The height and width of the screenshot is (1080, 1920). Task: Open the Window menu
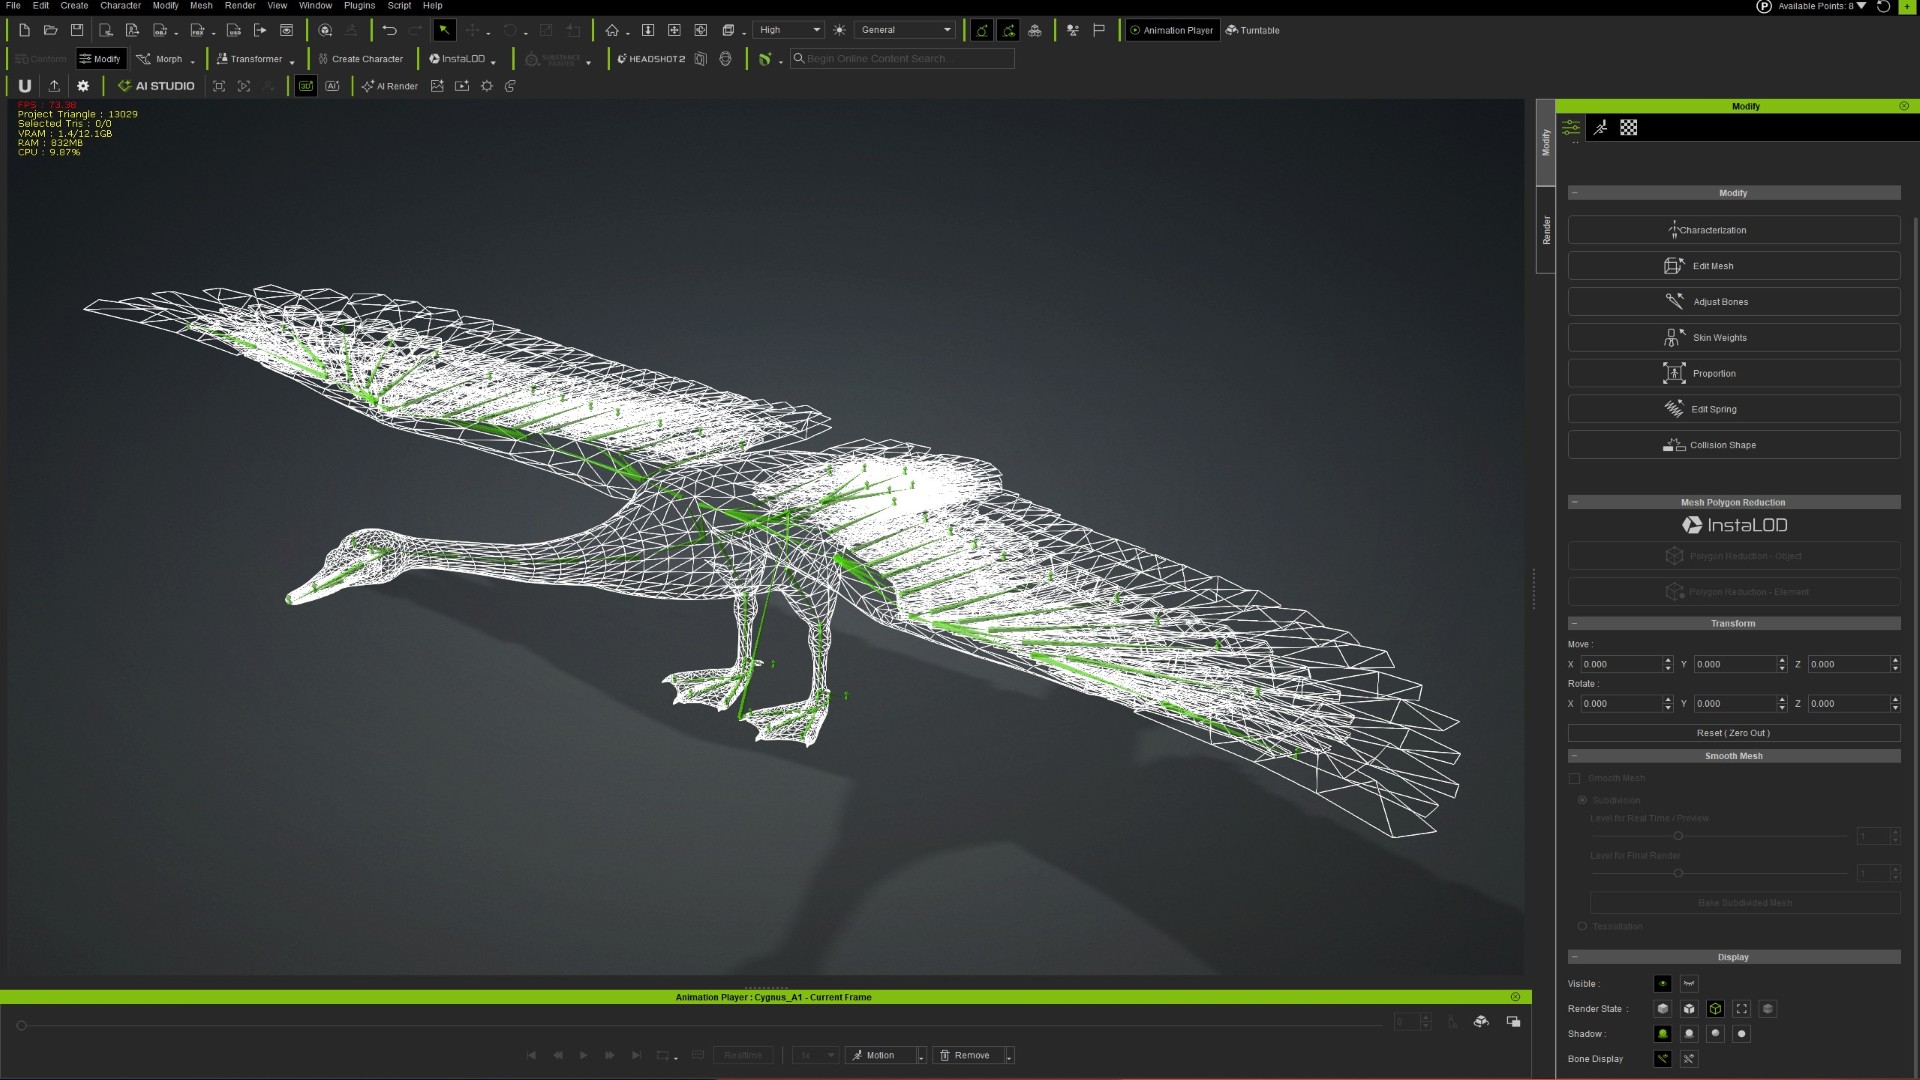click(x=315, y=6)
